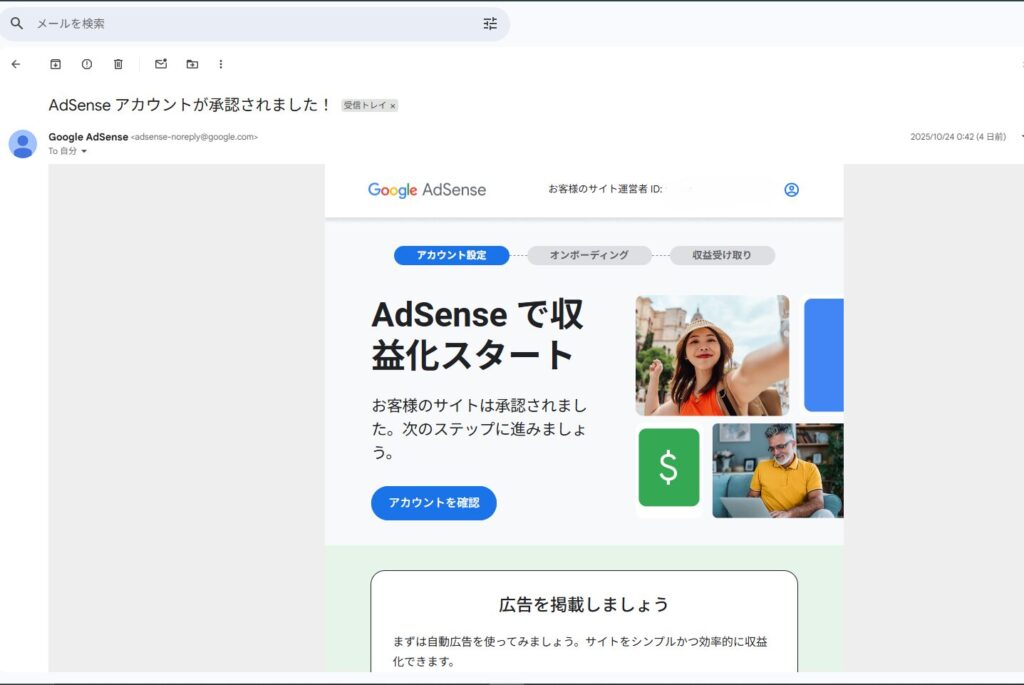Open the Move to folder icon
1024x685 pixels.
click(x=192, y=64)
